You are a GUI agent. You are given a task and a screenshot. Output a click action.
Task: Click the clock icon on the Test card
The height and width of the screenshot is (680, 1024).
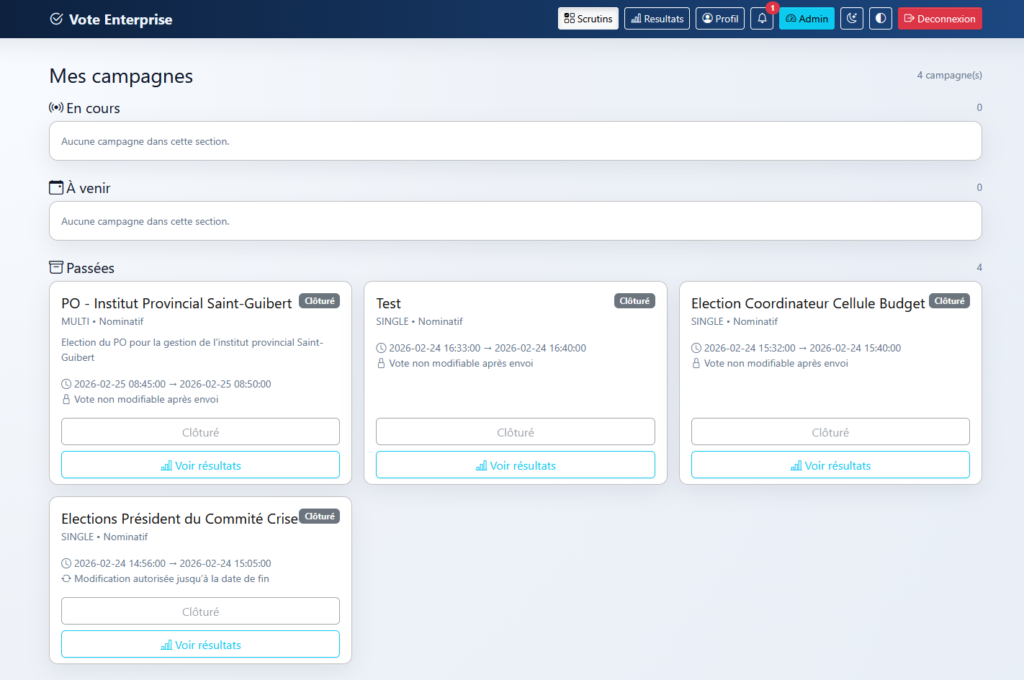[381, 348]
